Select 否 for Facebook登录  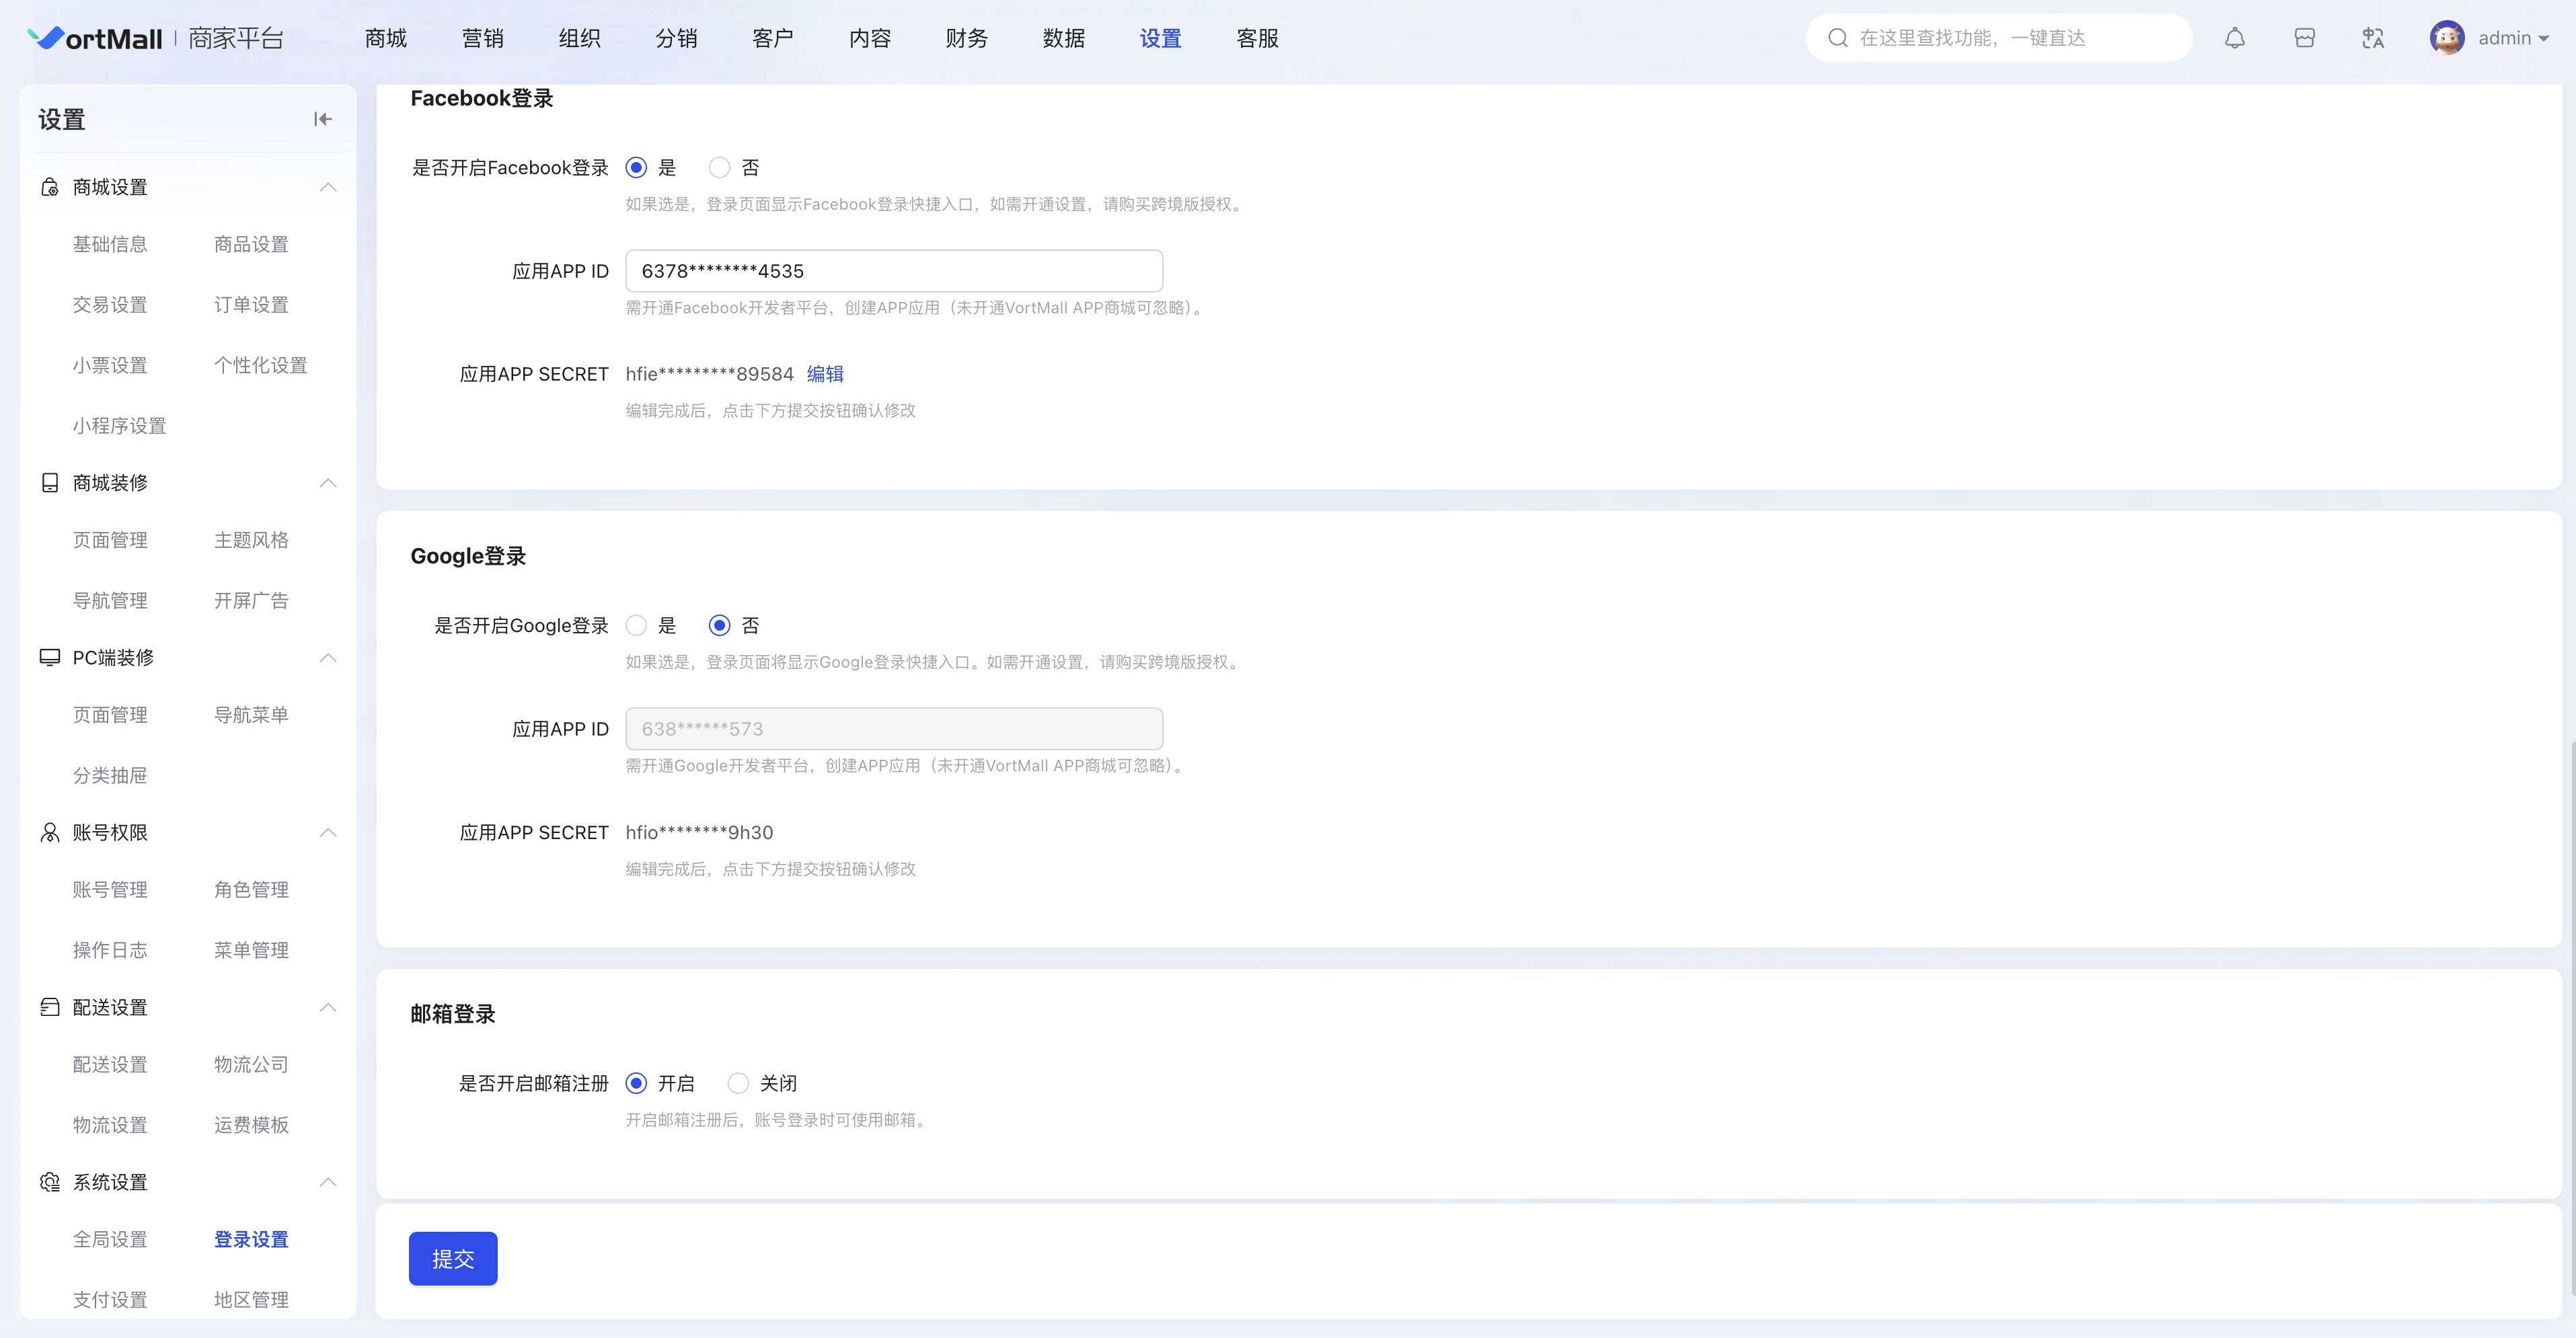(719, 168)
